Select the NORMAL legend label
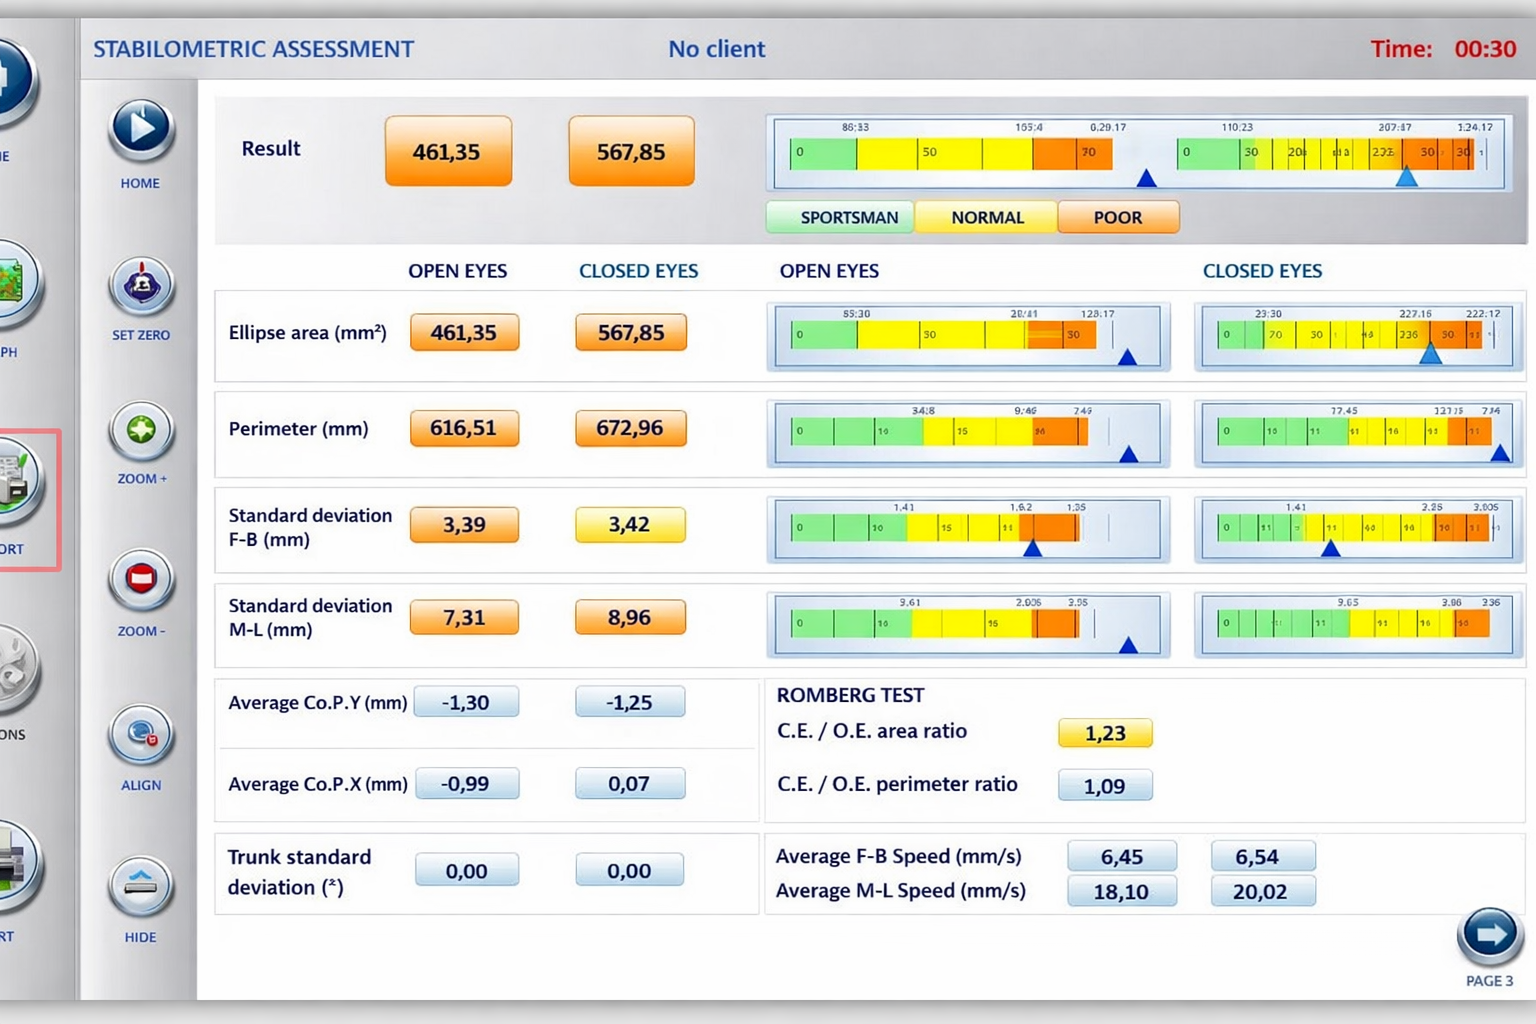Viewport: 1536px width, 1024px height. click(x=986, y=217)
